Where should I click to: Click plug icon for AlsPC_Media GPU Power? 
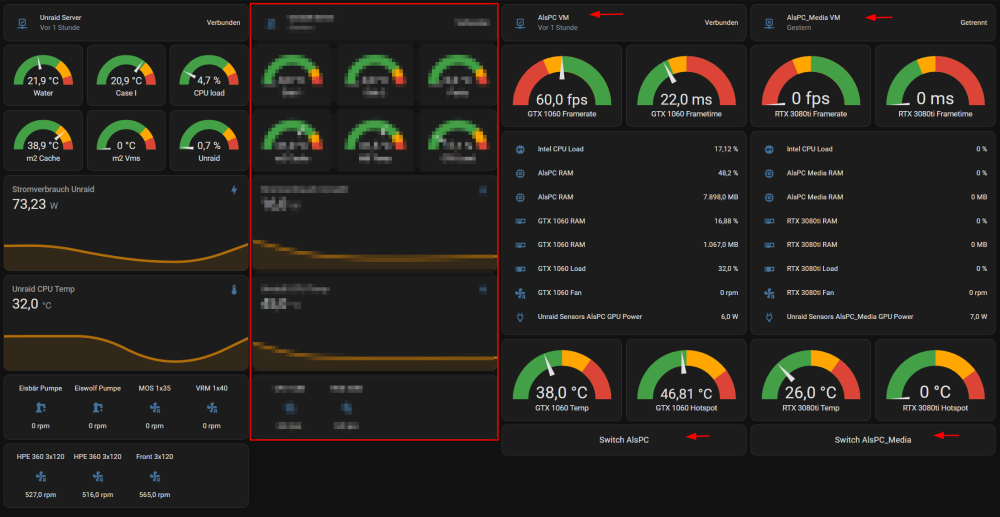768,317
